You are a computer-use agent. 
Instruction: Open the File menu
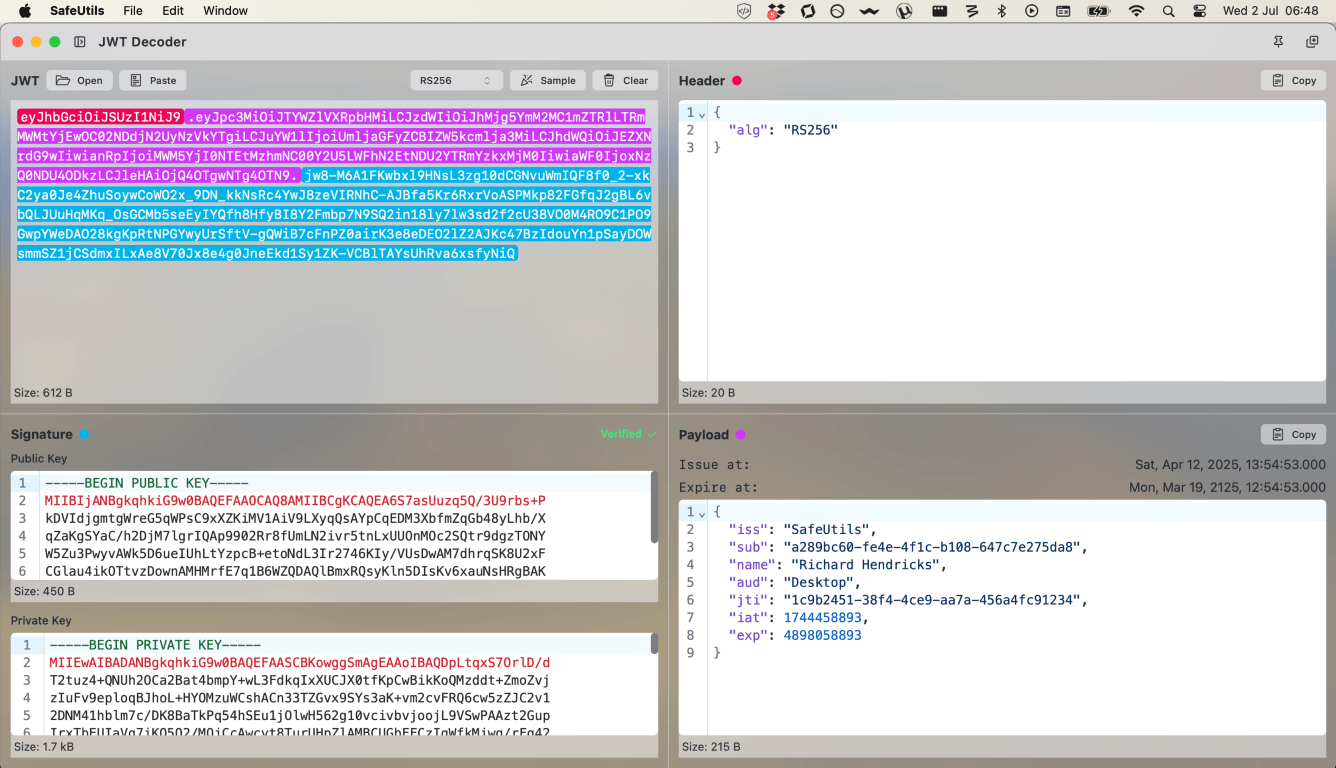133,11
